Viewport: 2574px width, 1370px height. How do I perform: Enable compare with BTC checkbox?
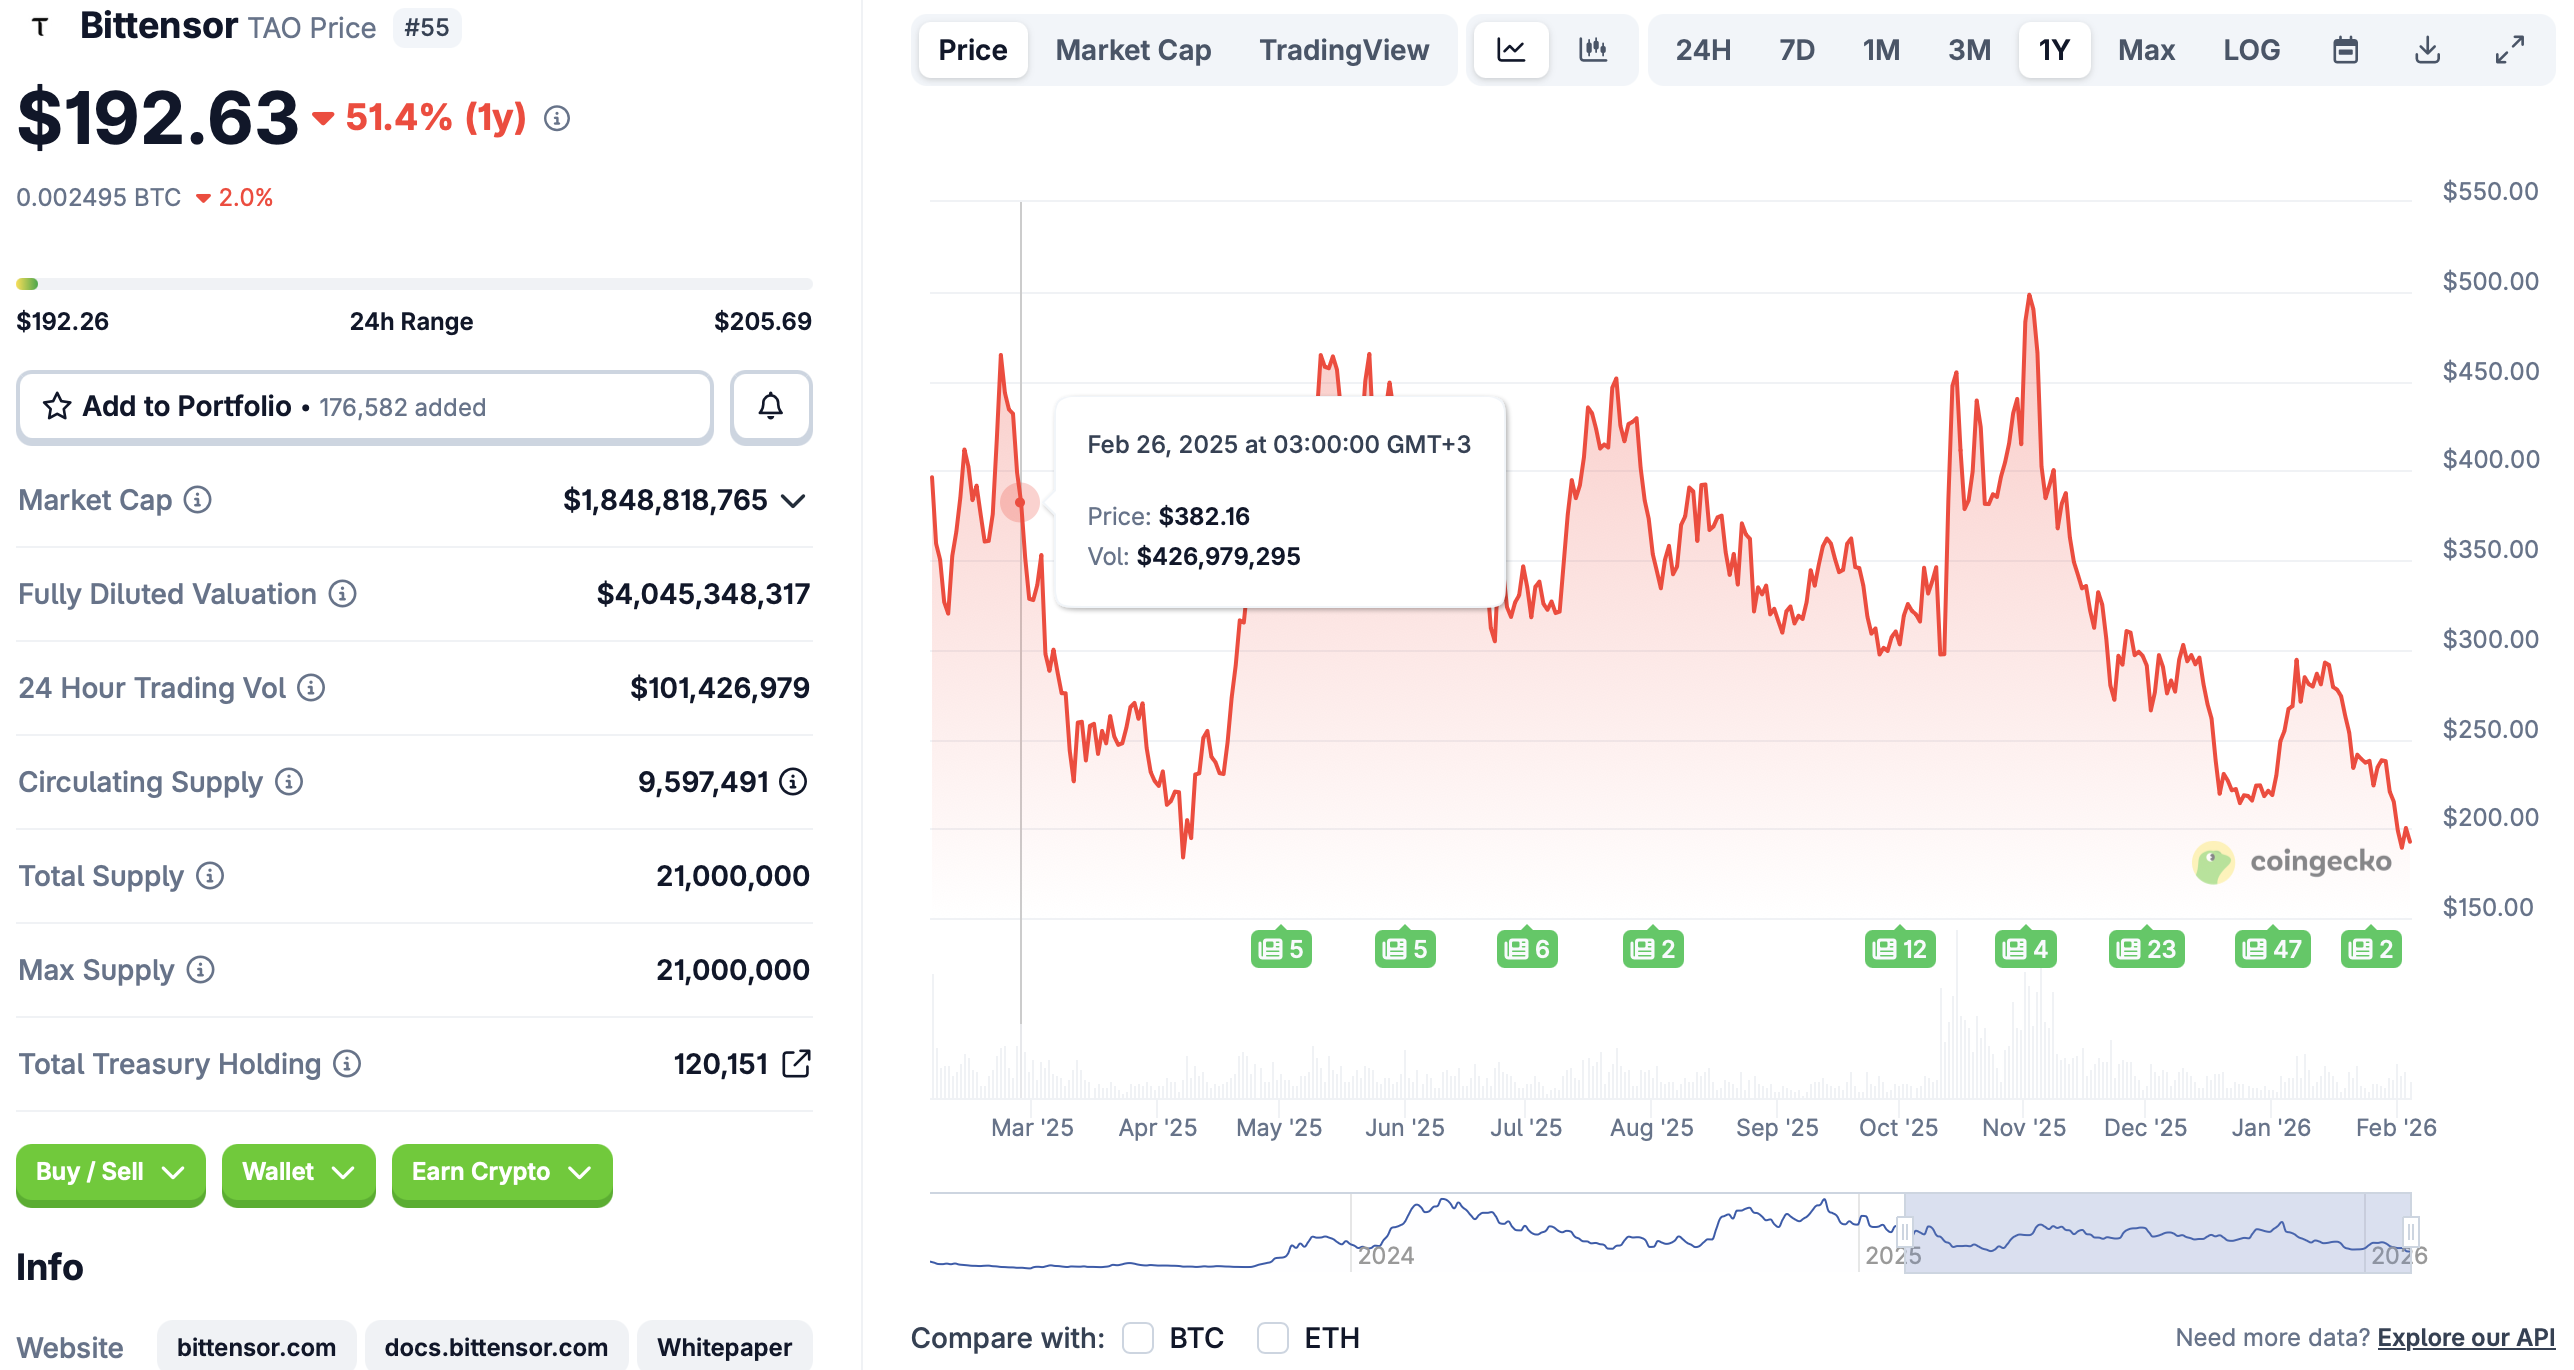pos(1138,1337)
